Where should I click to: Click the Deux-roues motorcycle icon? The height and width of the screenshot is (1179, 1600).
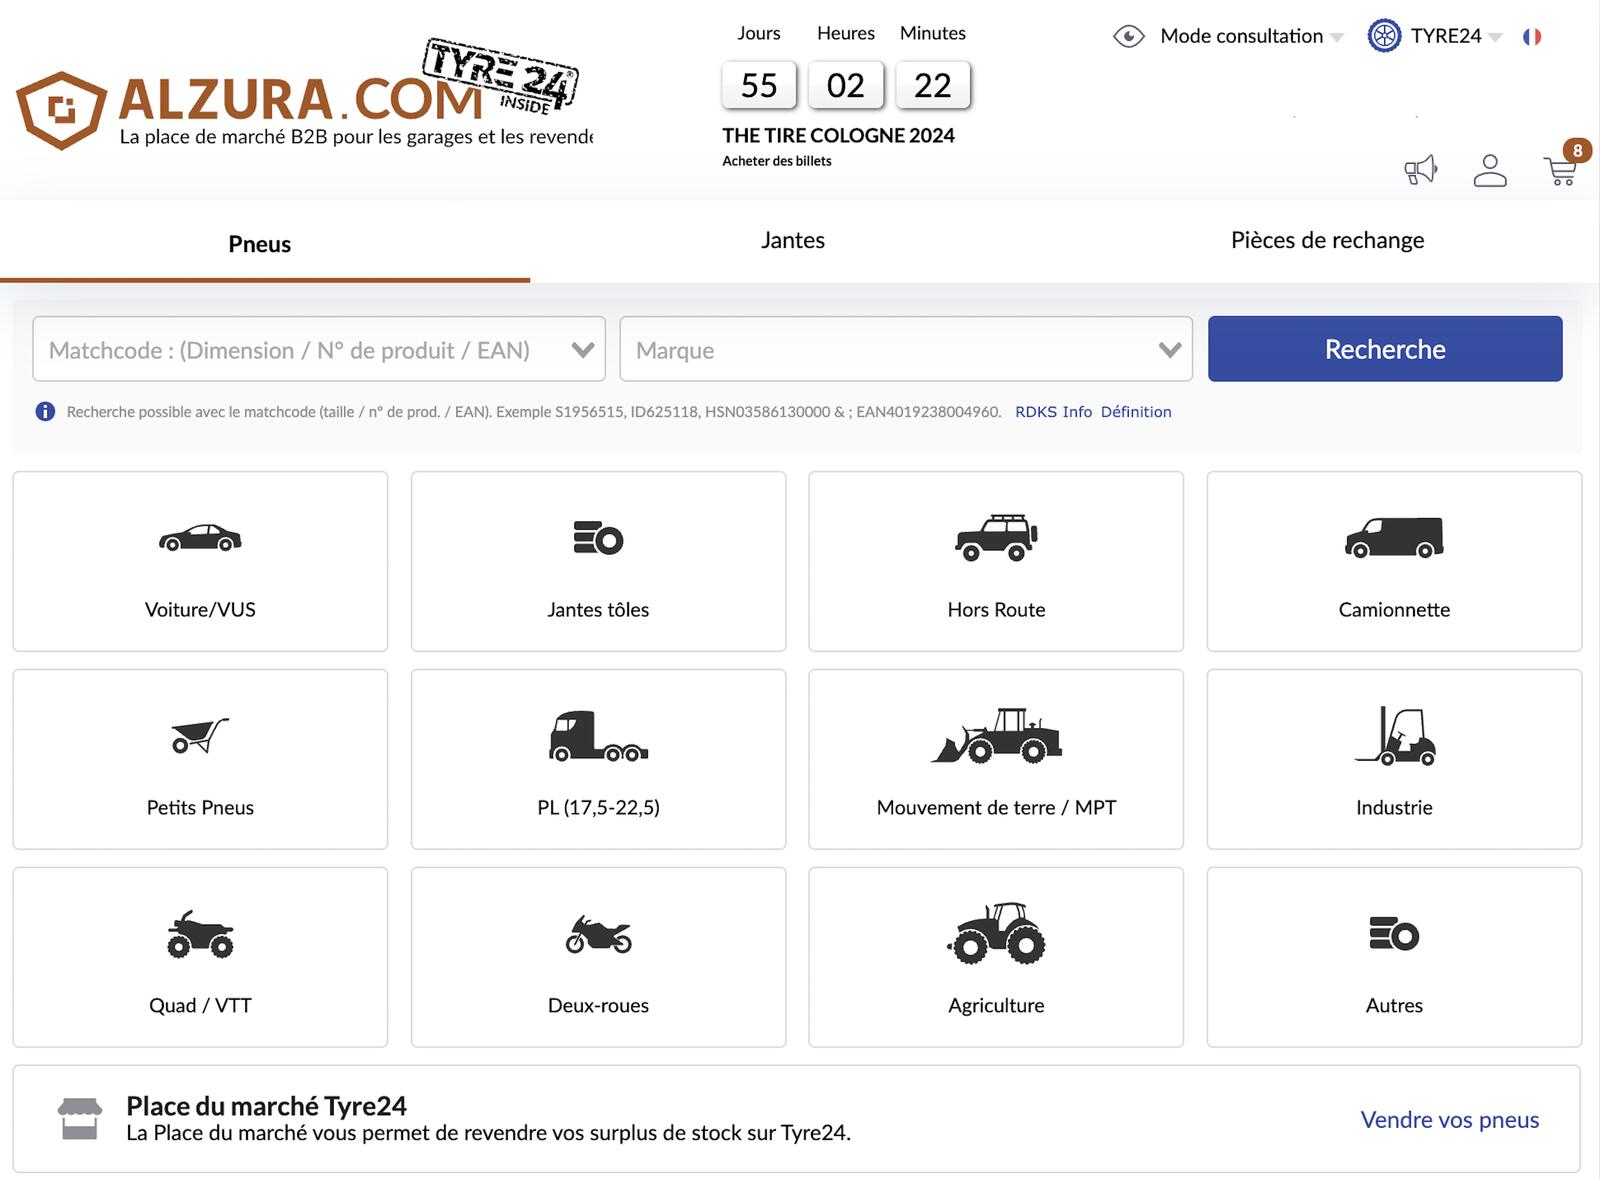598,933
